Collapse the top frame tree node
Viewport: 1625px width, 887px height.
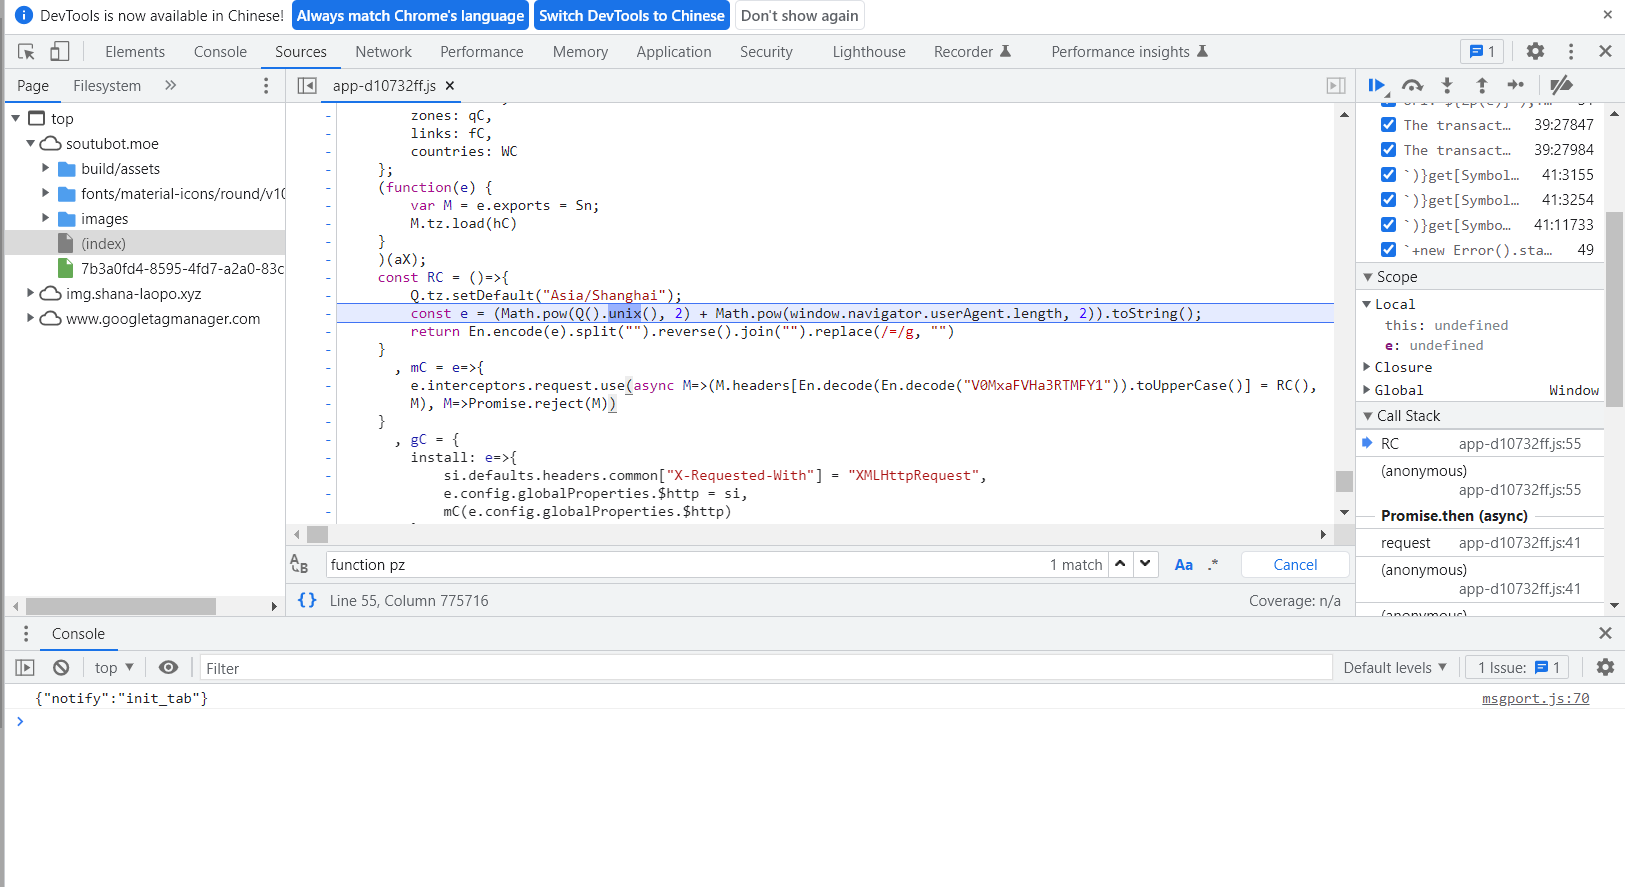[16, 118]
